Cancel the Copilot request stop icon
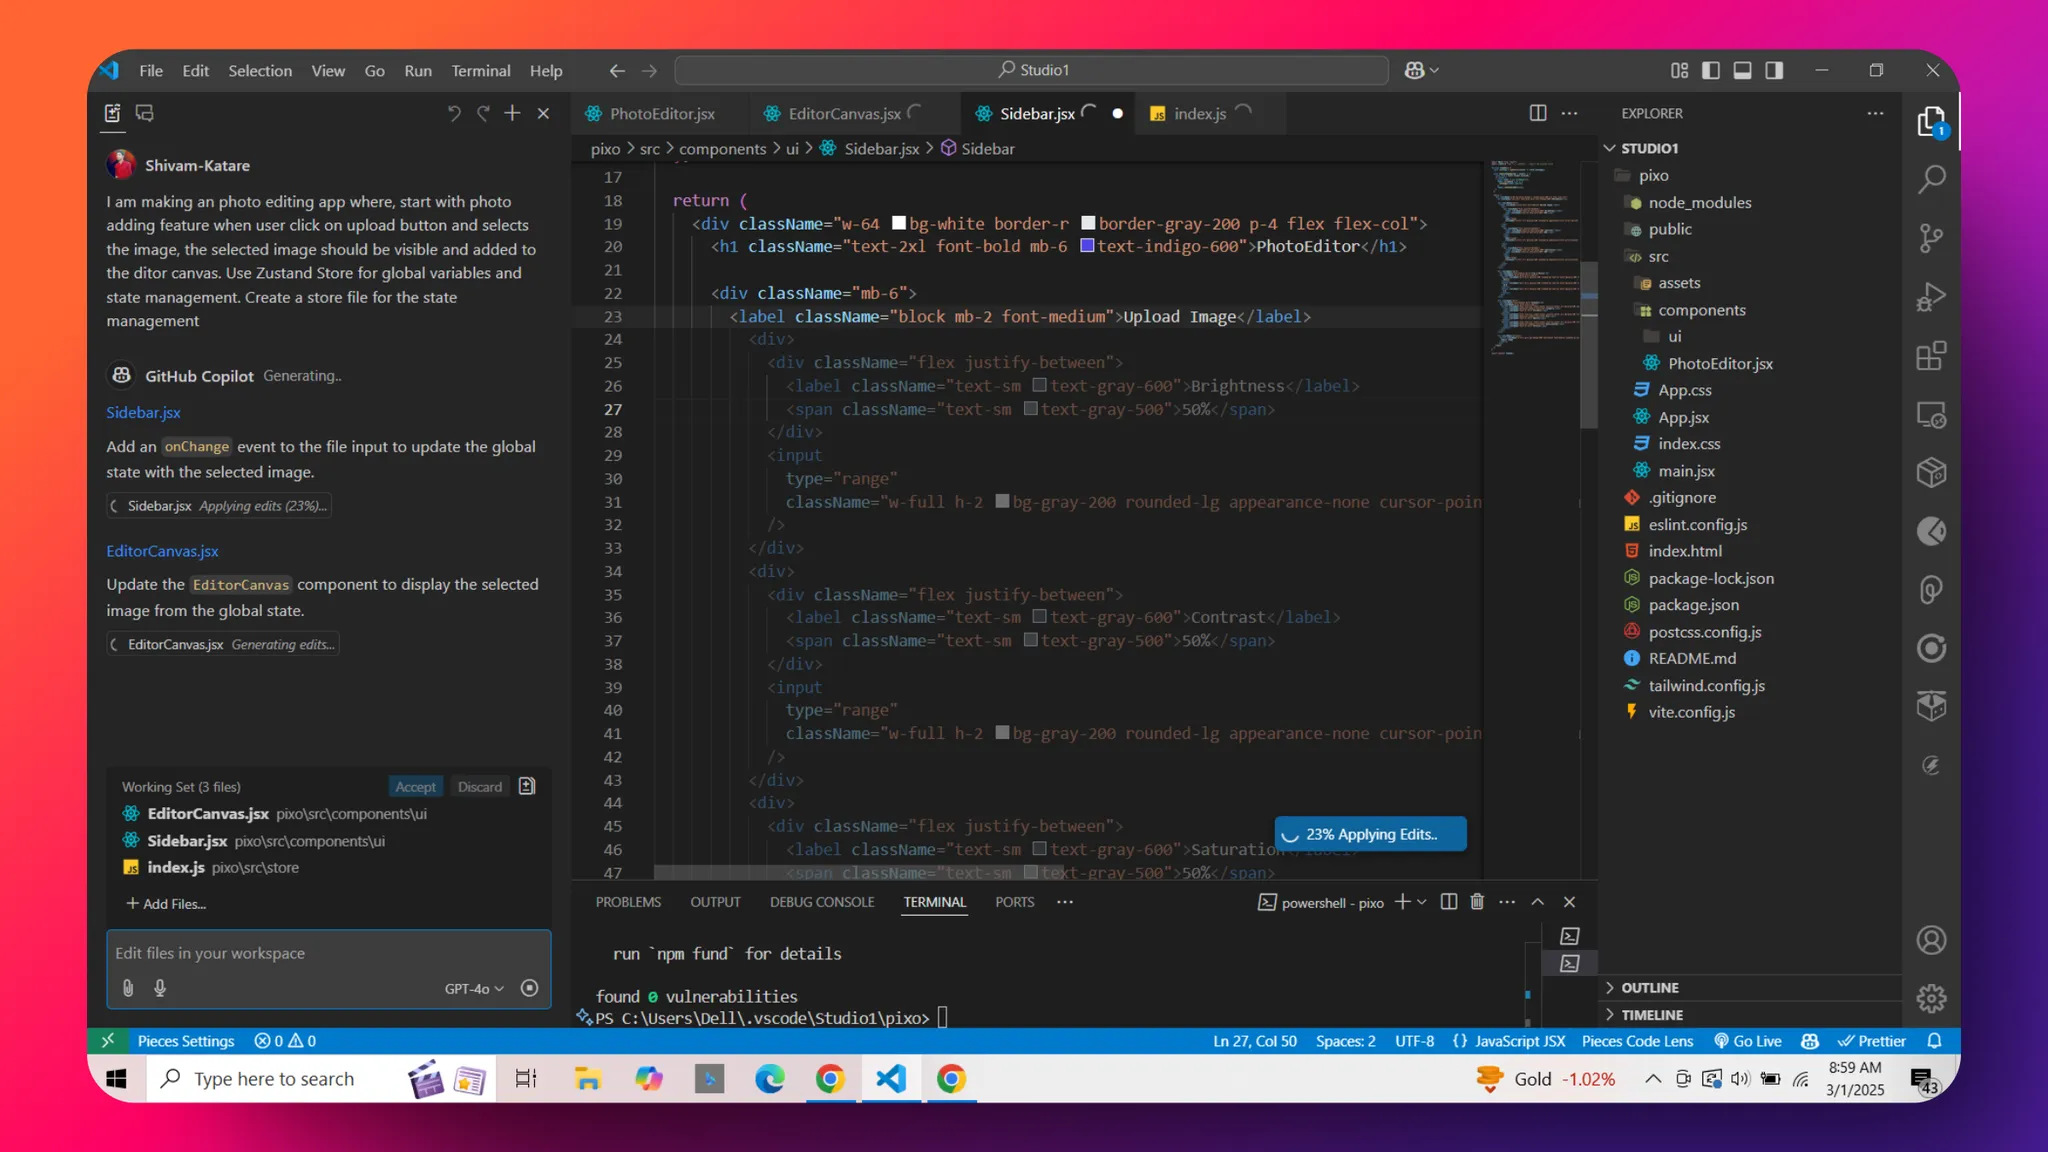Screen dimensions: 2048x1152 pyautogui.click(x=530, y=988)
